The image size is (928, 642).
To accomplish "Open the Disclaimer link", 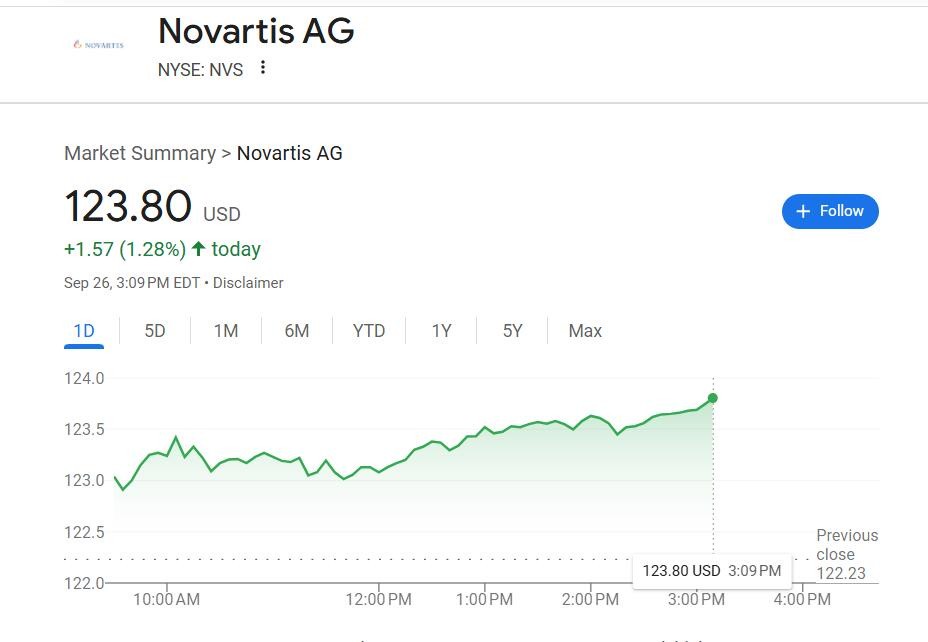I will [248, 283].
